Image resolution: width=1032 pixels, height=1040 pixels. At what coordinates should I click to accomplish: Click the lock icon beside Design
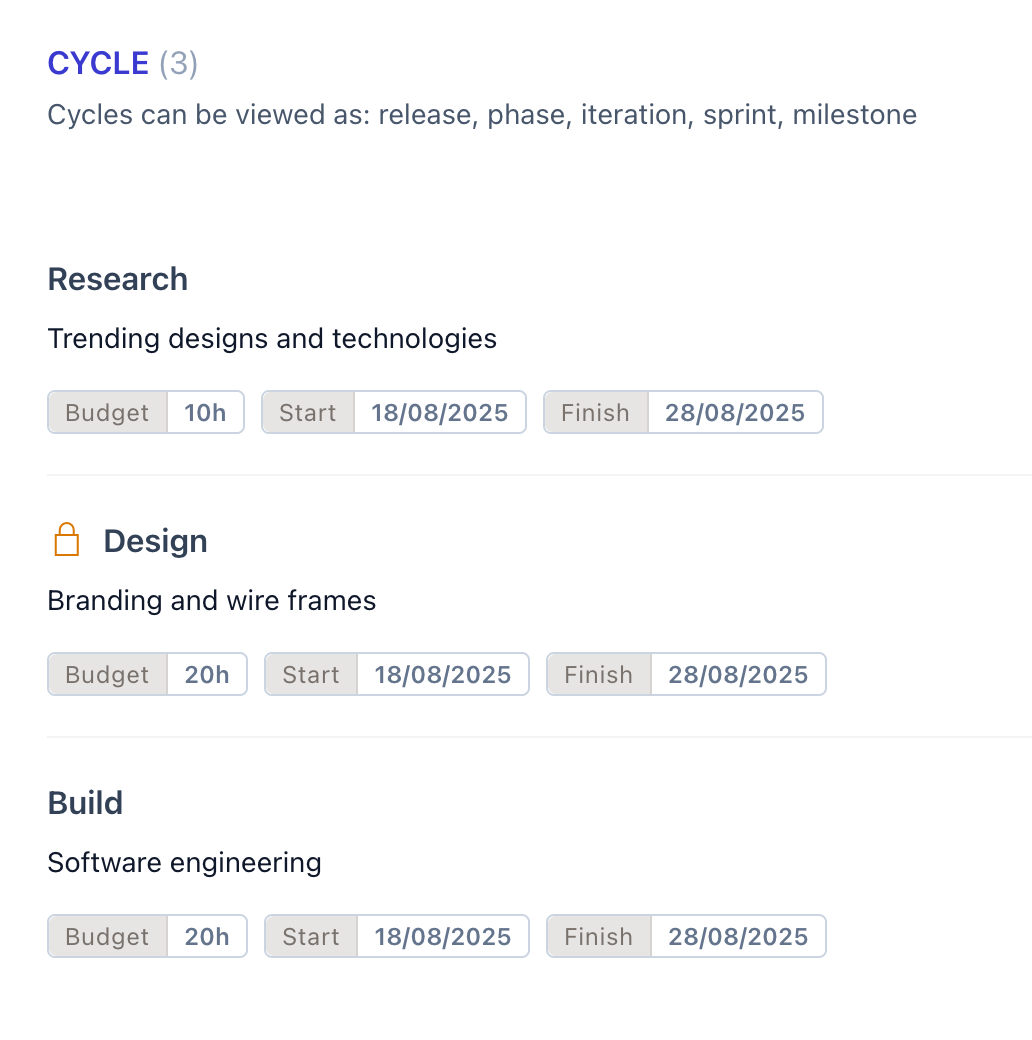tap(66, 541)
